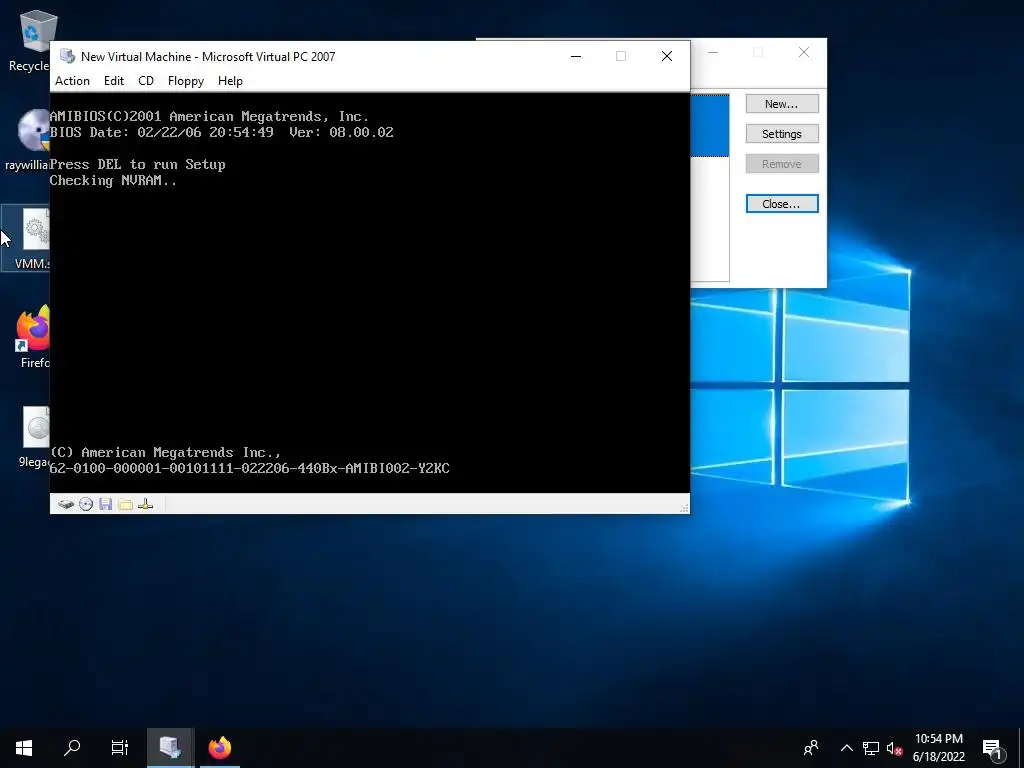Screen dimensions: 1024x768
Task: Select the highlighted virtual machine entry in Console
Action: pyautogui.click(x=709, y=125)
